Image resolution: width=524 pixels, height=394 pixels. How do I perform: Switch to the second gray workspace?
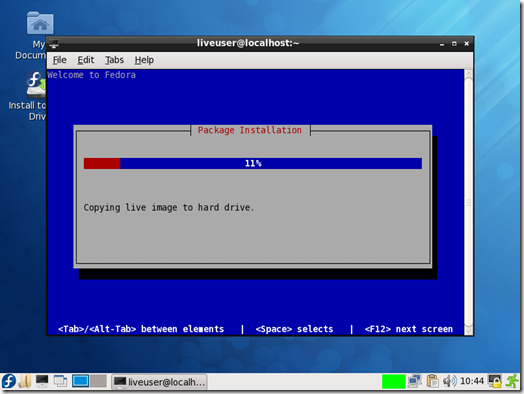coord(98,381)
